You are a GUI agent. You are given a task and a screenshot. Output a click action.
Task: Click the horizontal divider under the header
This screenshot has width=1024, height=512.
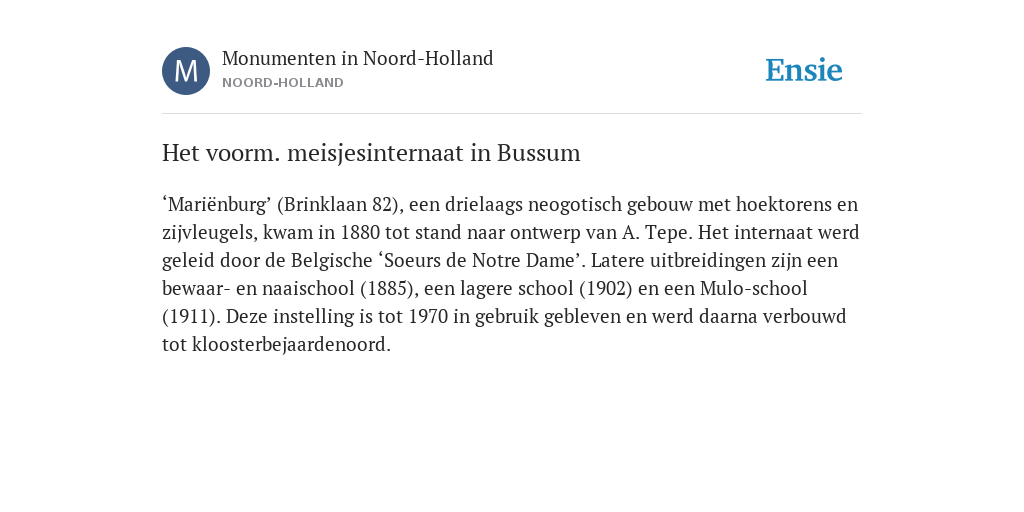(512, 114)
